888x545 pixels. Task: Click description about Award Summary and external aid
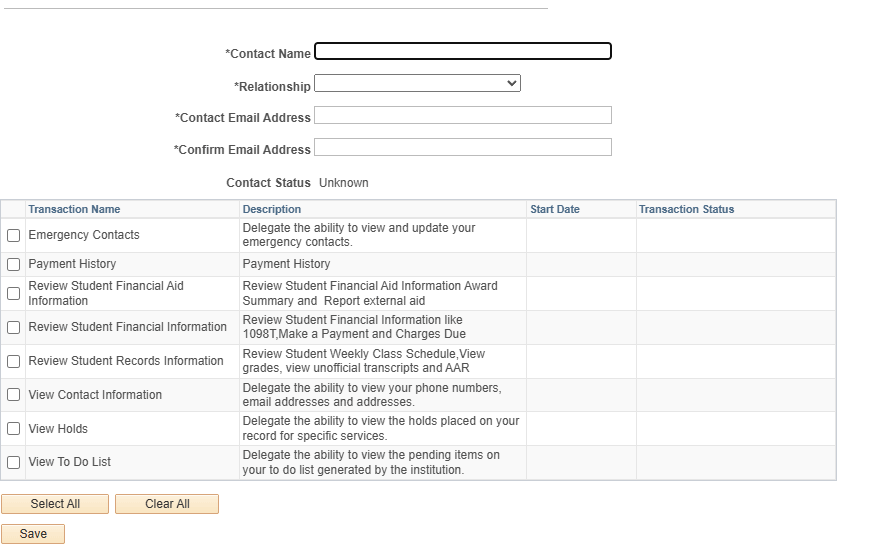(x=370, y=293)
